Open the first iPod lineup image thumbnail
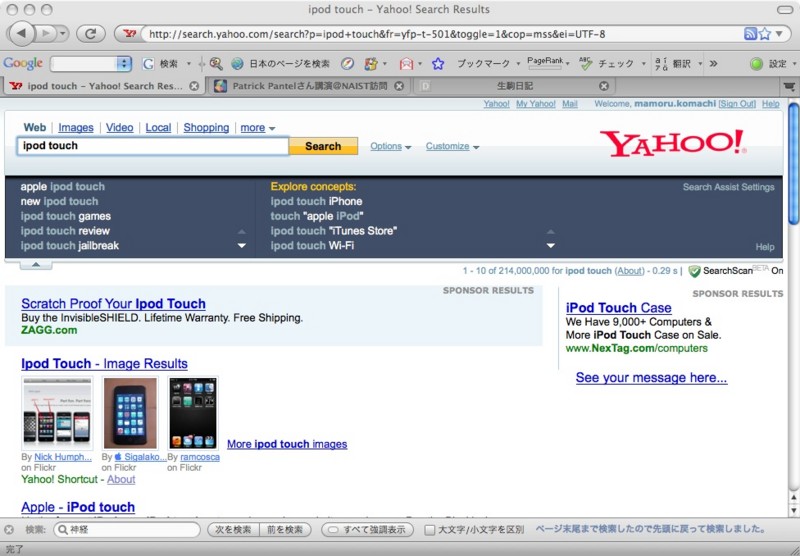 [57, 413]
